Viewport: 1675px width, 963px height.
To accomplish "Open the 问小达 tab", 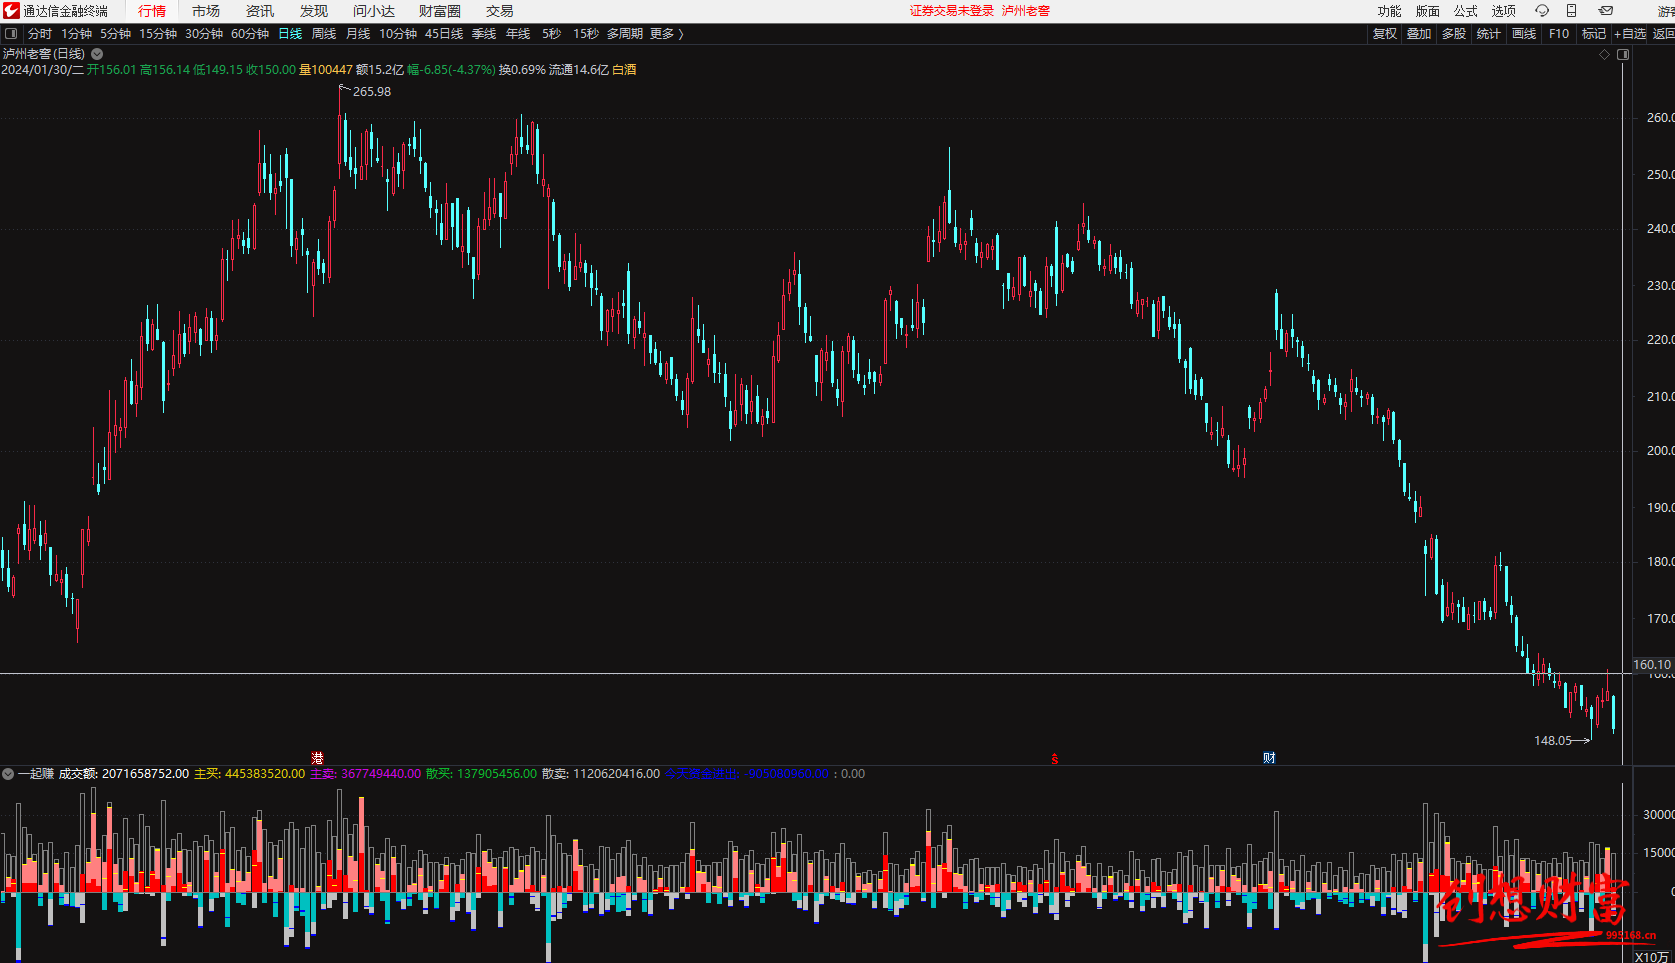I will point(374,11).
